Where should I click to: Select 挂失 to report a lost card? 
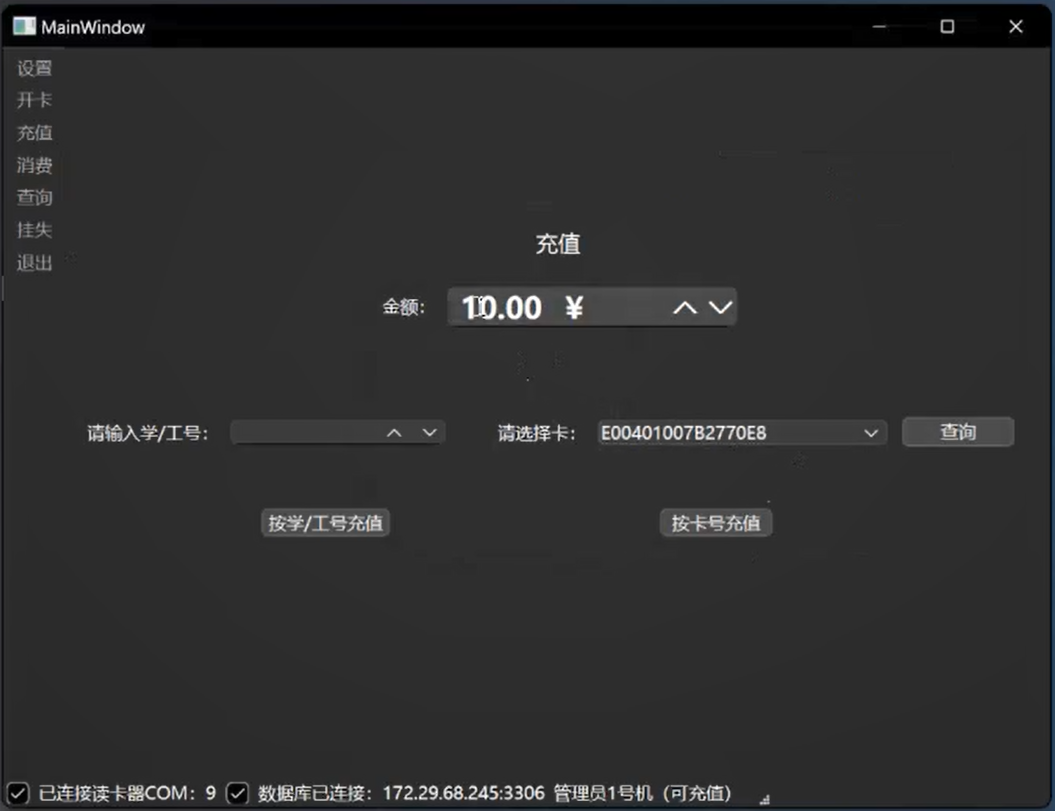tap(35, 230)
